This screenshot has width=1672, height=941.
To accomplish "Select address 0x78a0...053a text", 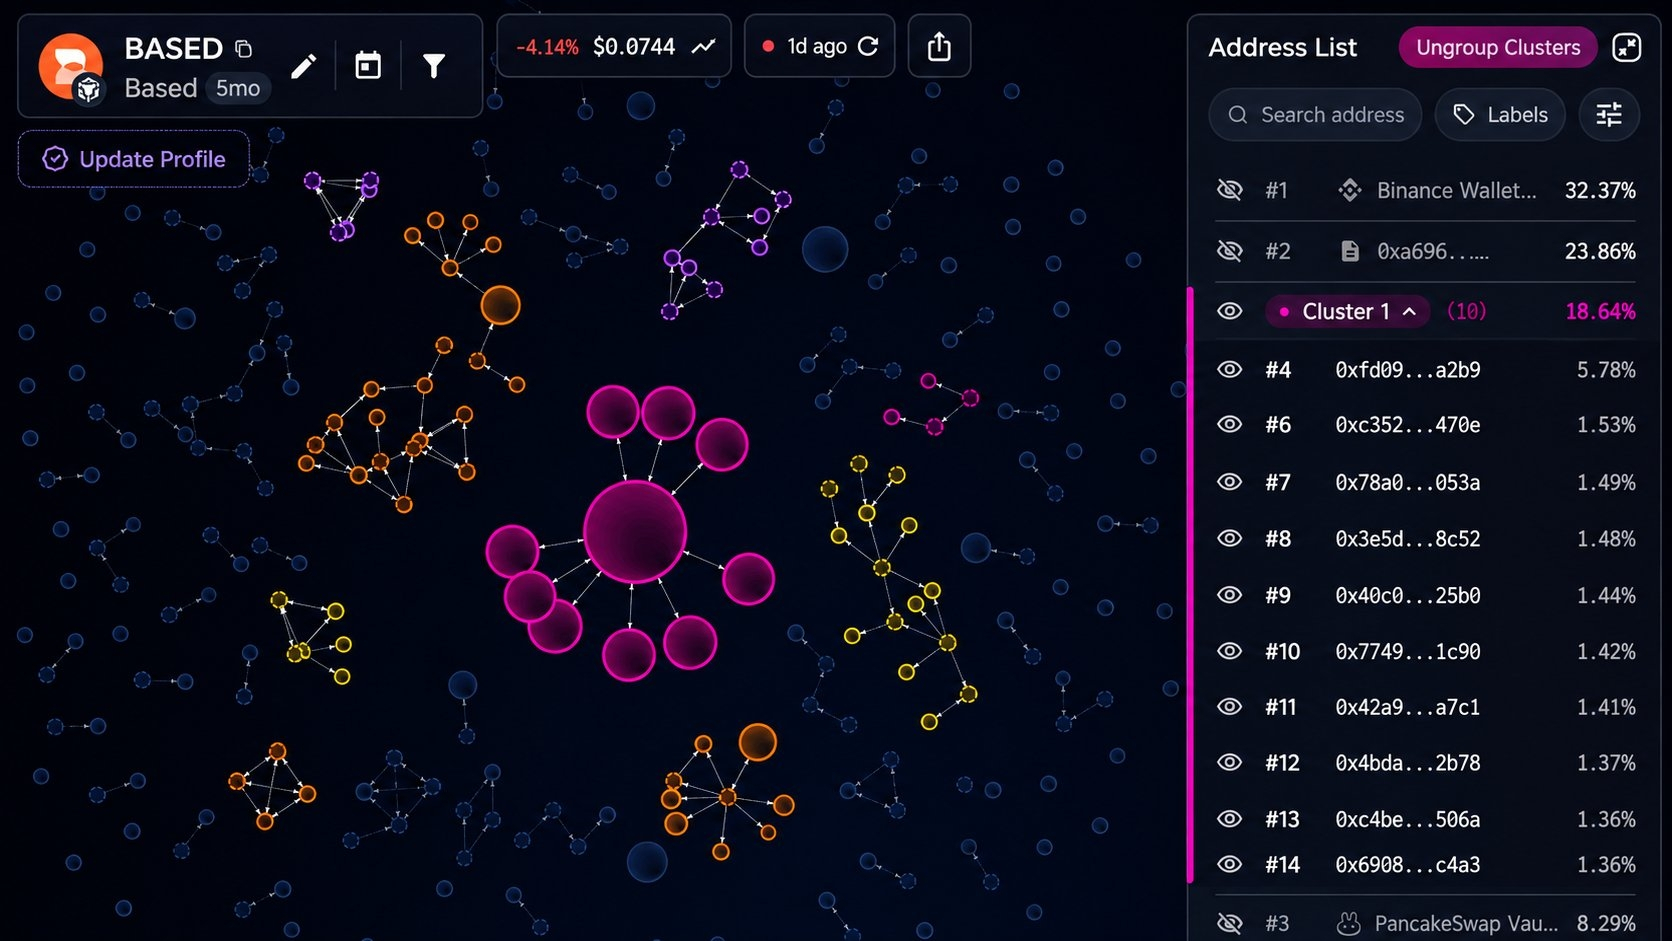I will click(1408, 482).
